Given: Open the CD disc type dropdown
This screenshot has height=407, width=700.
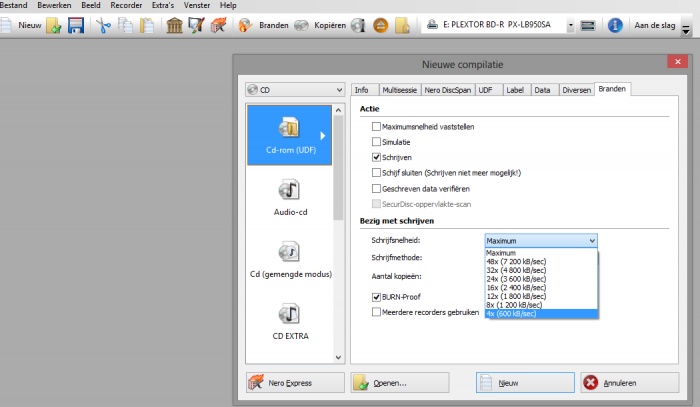Looking at the screenshot, I should (x=295, y=90).
